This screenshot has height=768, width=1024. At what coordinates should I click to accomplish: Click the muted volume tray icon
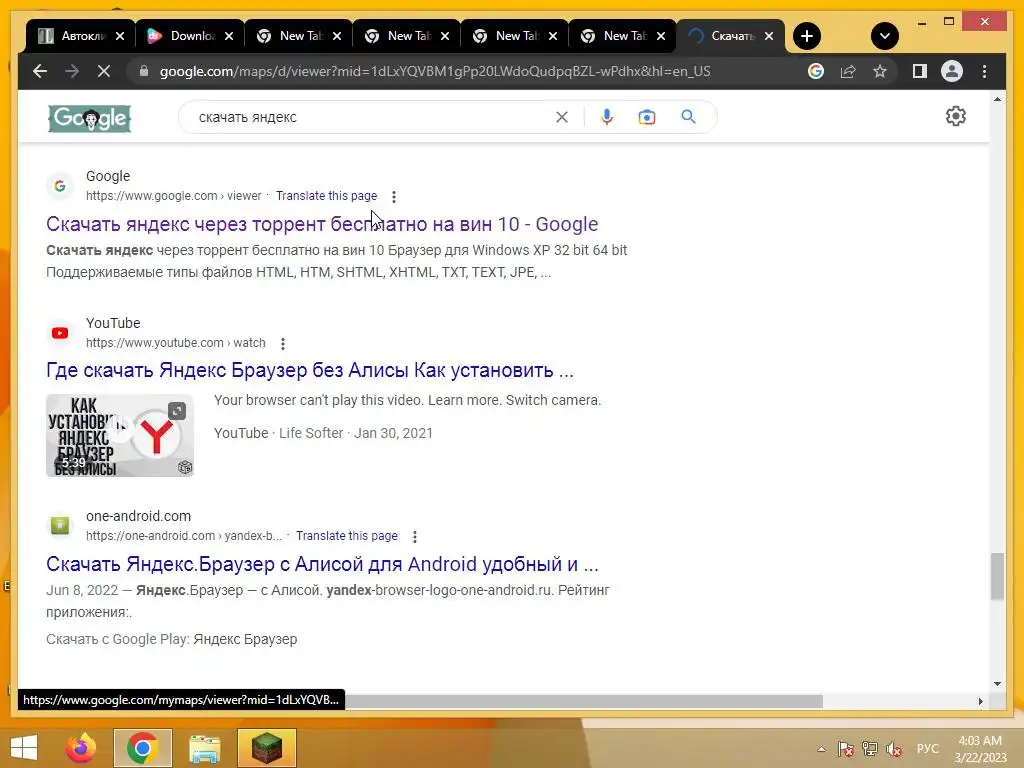(894, 749)
